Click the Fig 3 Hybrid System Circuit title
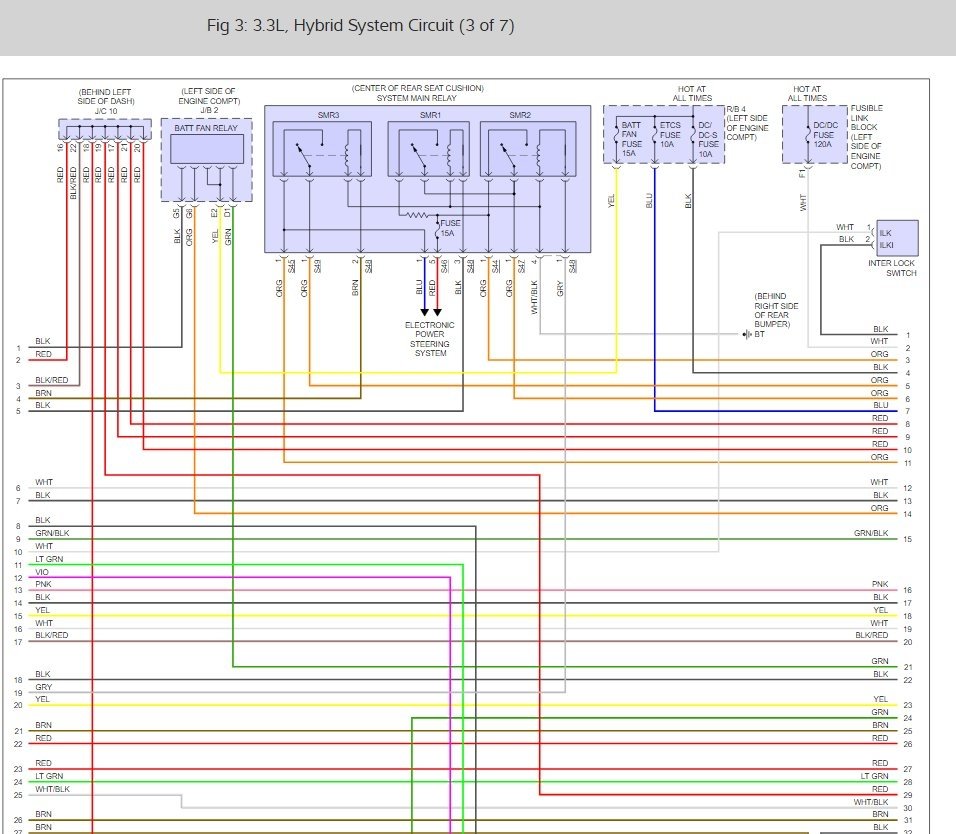Screen dimensions: 956x834 (360, 26)
